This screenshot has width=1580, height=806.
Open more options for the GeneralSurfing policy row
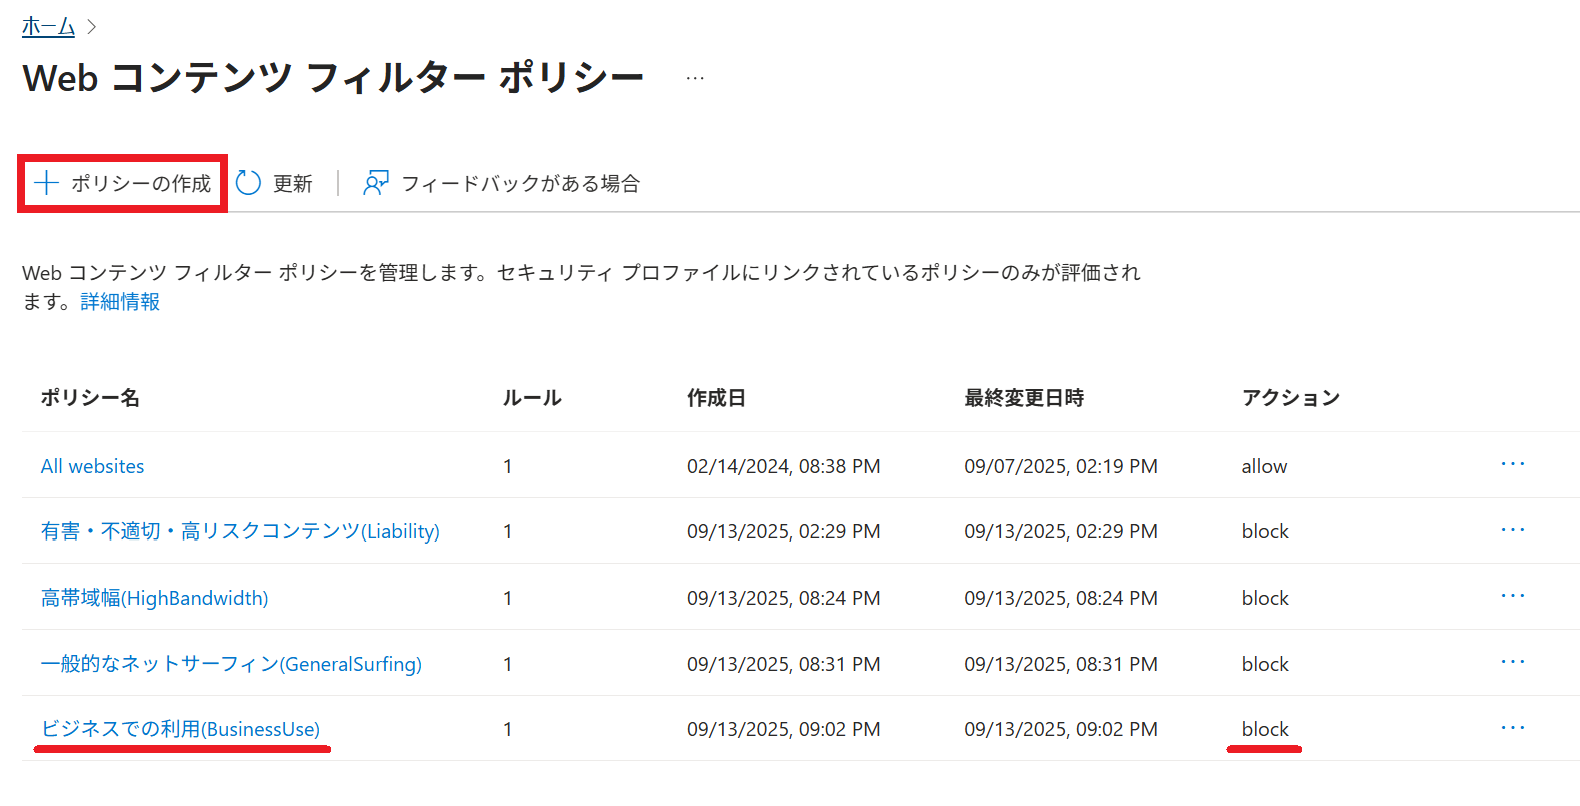[x=1513, y=662]
